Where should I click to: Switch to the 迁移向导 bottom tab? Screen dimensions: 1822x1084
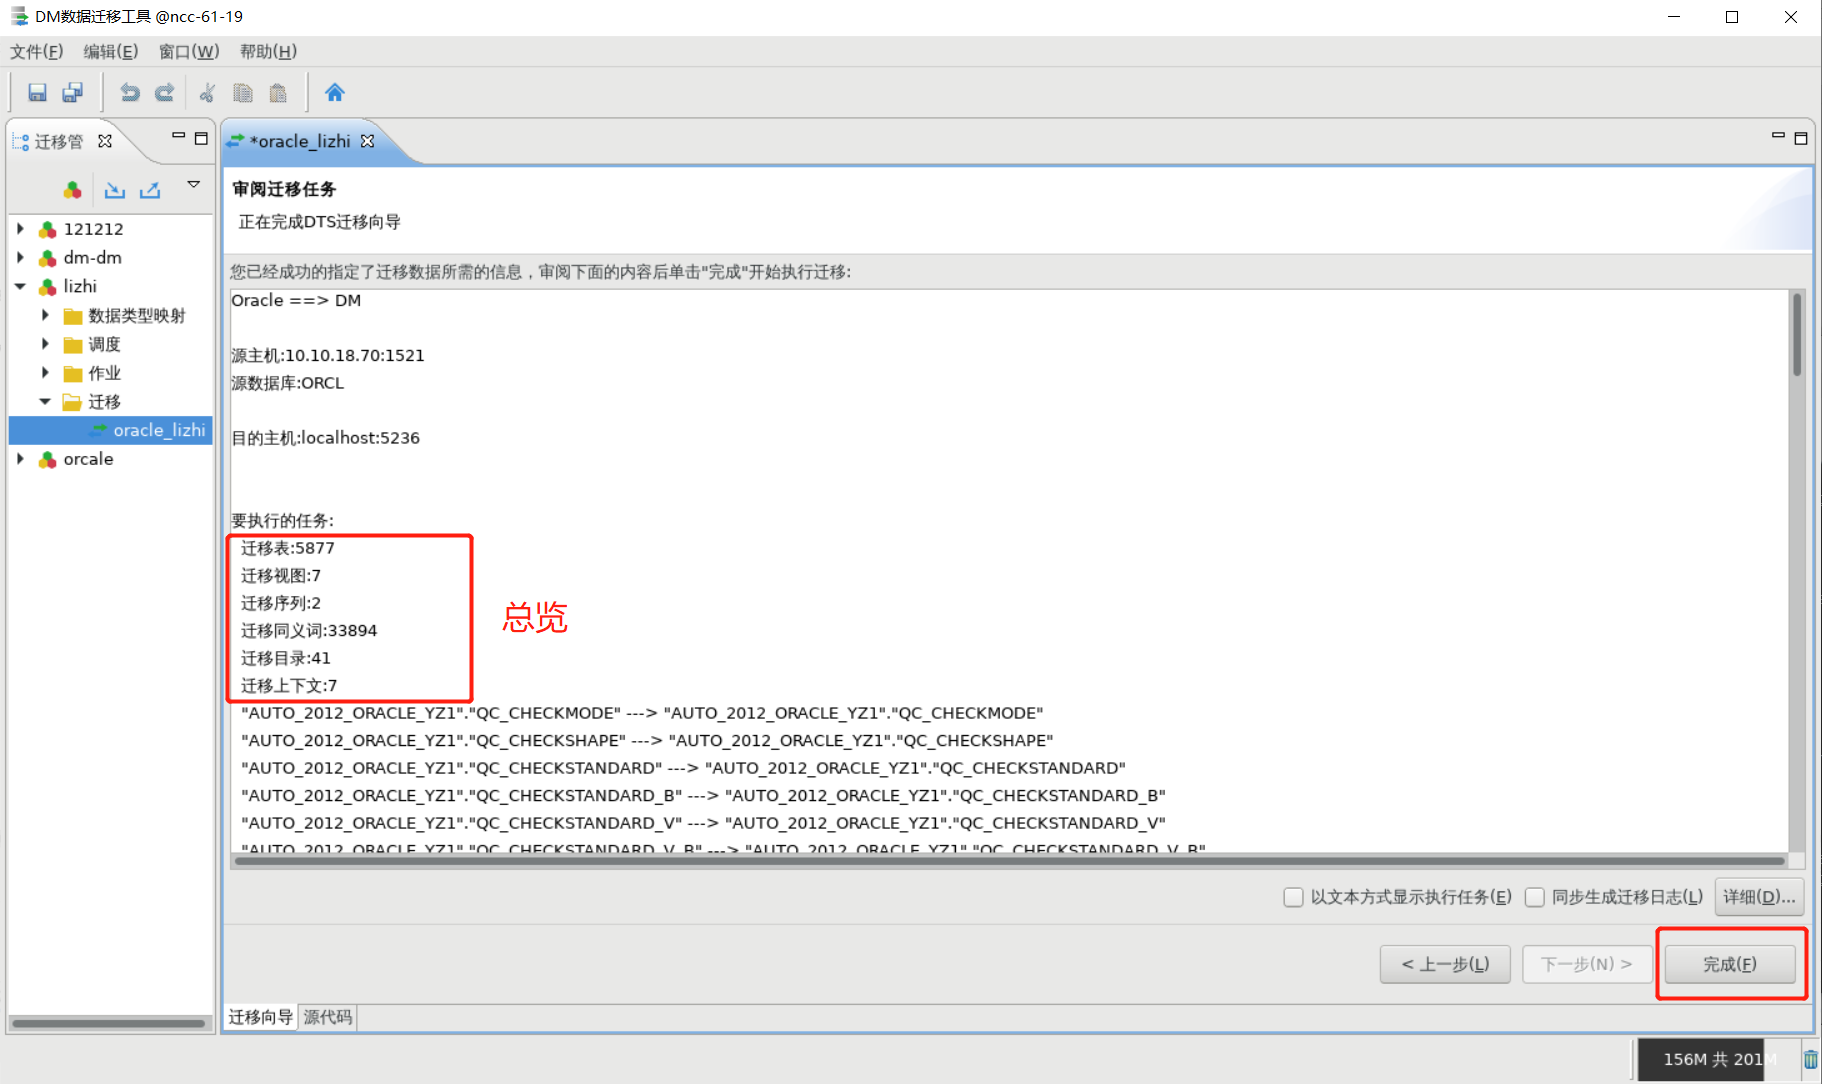click(x=260, y=1017)
